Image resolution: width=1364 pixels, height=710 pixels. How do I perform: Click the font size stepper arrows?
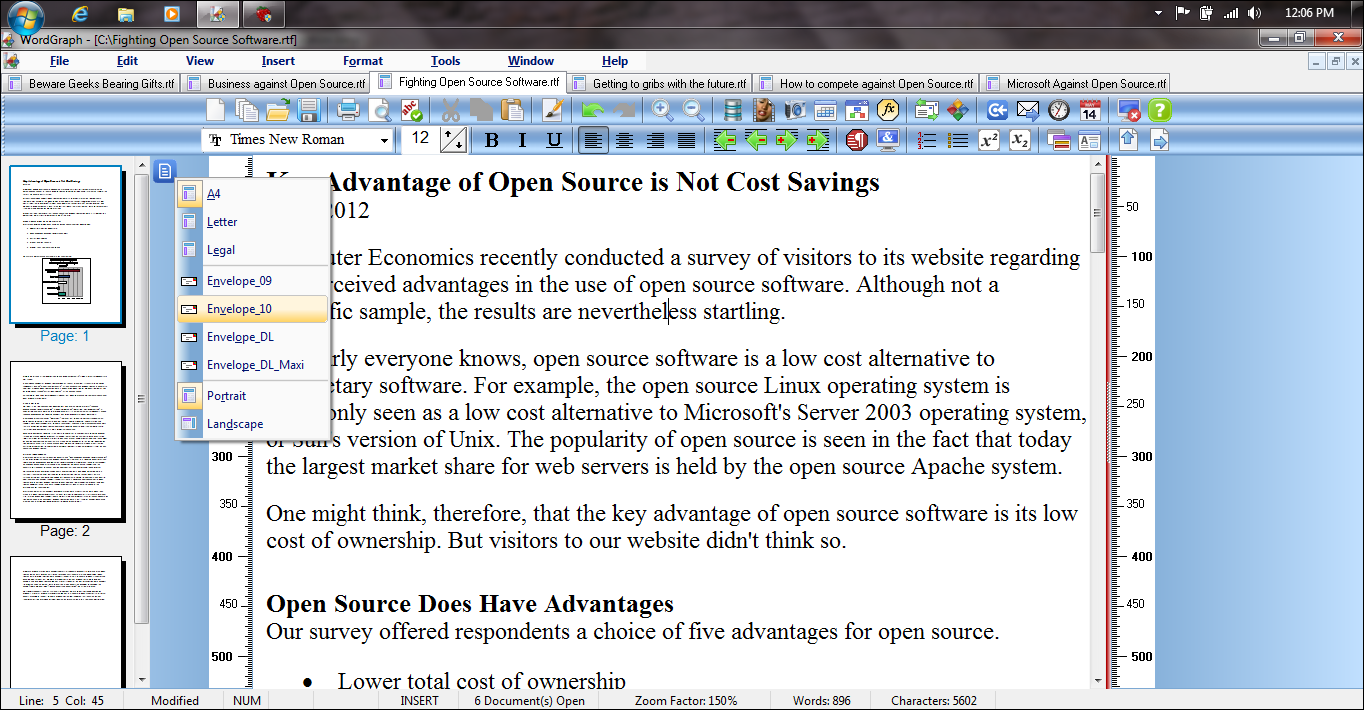point(453,141)
